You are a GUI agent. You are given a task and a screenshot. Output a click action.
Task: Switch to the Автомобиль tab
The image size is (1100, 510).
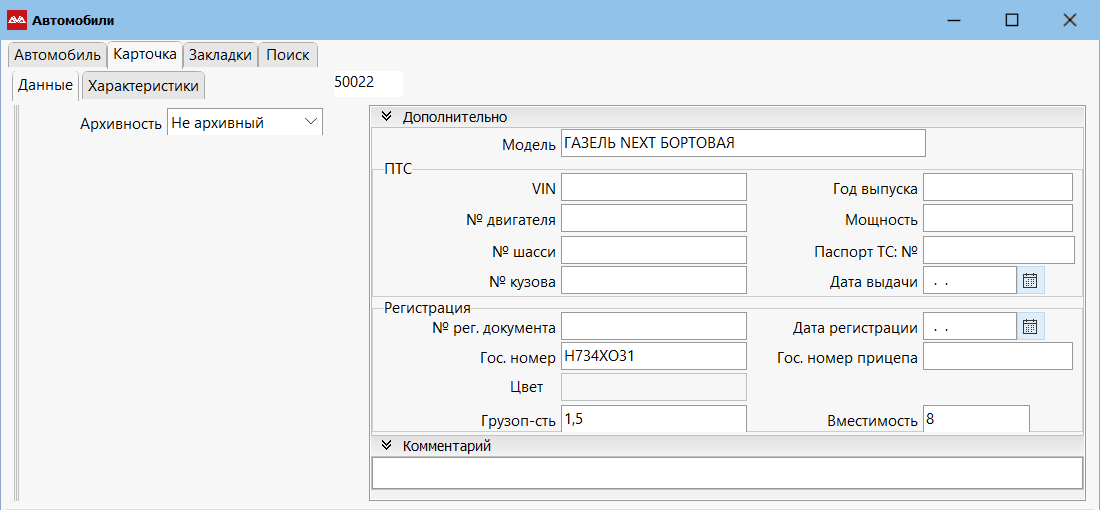(58, 55)
